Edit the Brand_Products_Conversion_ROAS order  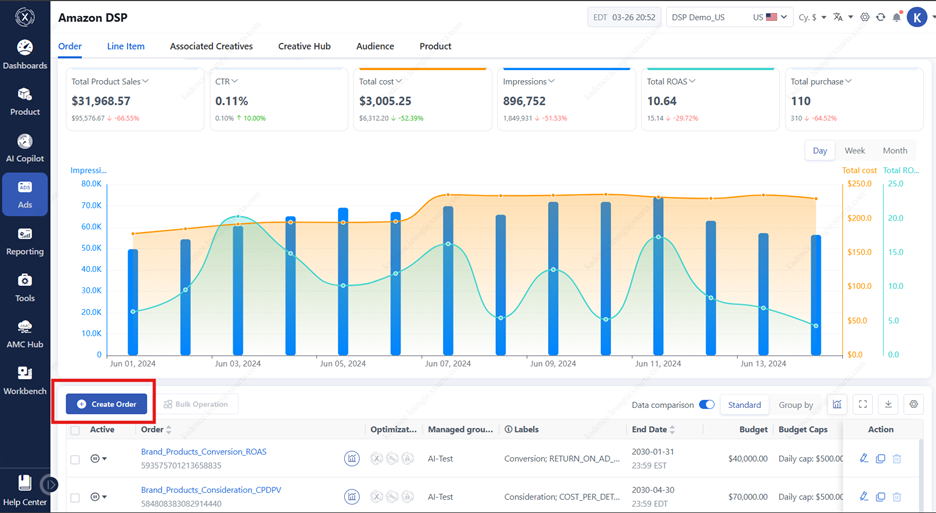tap(864, 459)
